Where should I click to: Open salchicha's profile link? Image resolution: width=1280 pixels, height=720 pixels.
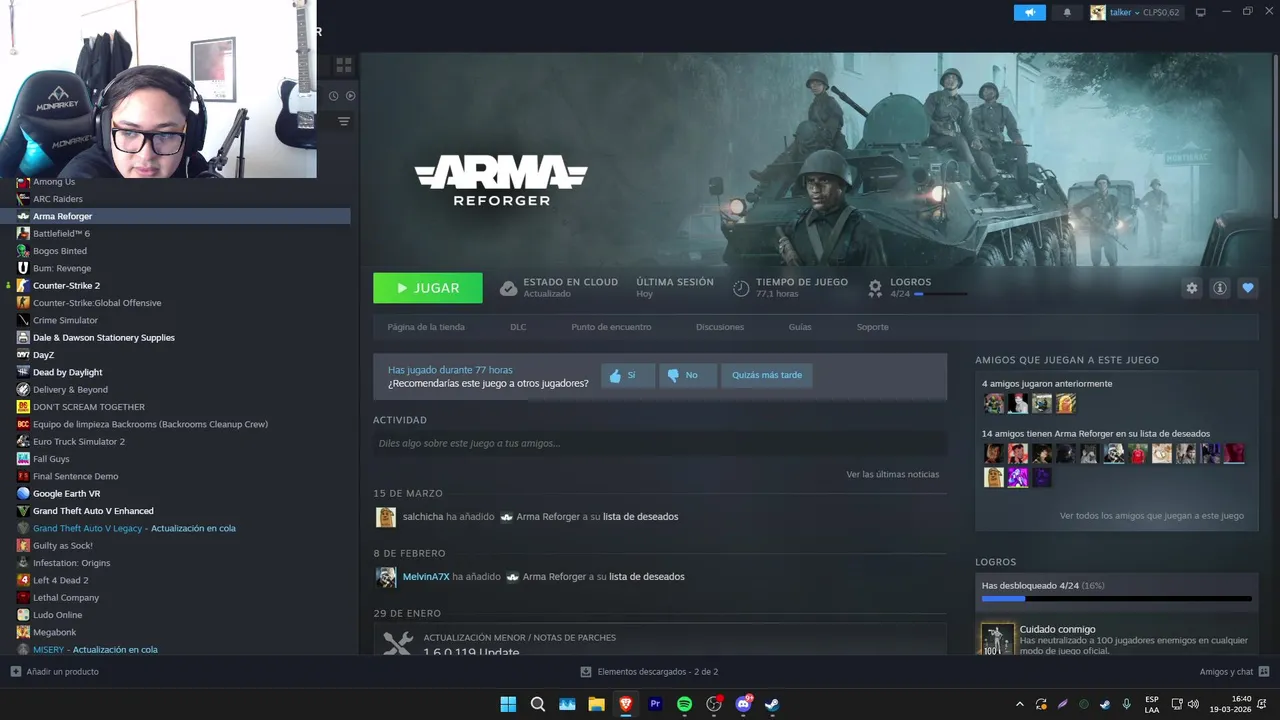click(423, 517)
